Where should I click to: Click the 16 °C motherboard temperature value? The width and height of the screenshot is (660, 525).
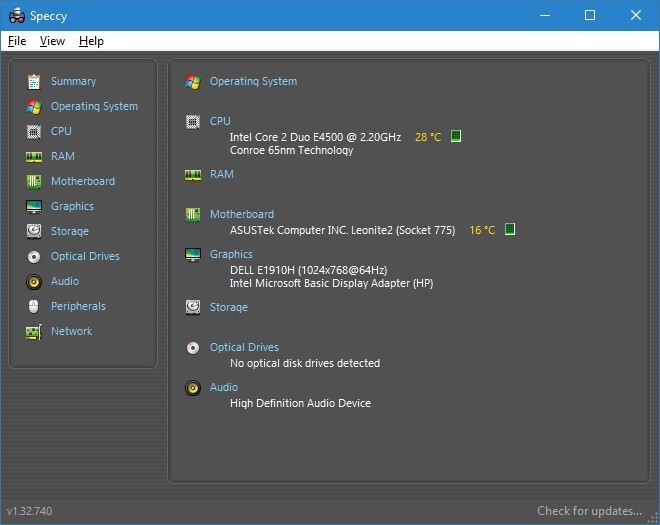tap(482, 230)
